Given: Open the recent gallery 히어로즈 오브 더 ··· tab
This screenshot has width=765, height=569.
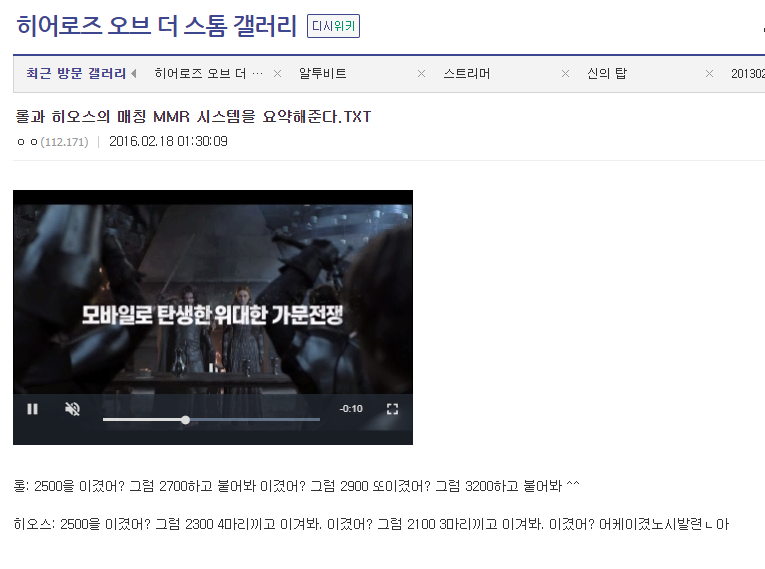Looking at the screenshot, I should [209, 74].
